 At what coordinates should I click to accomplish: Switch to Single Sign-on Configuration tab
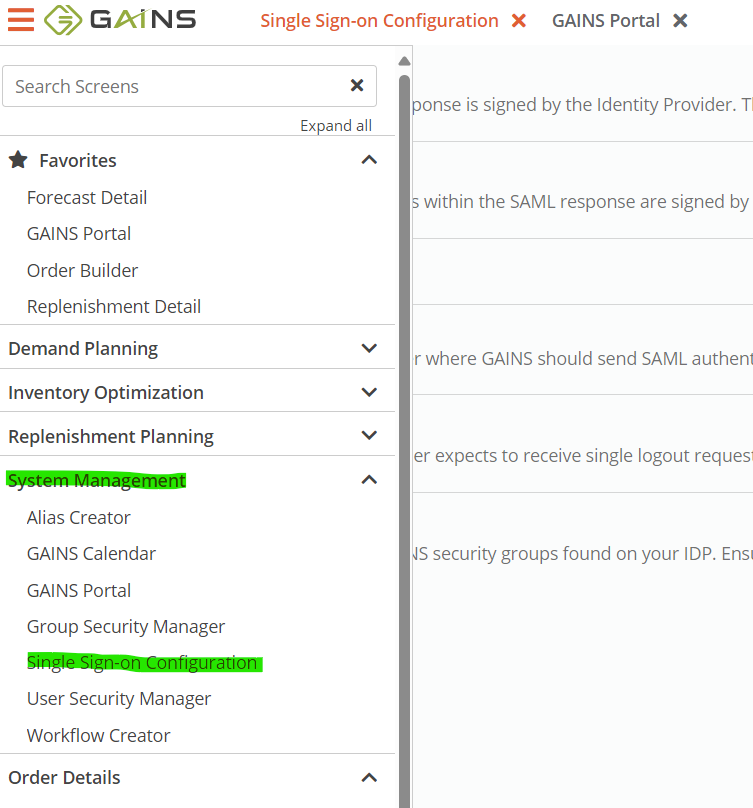pyautogui.click(x=379, y=21)
